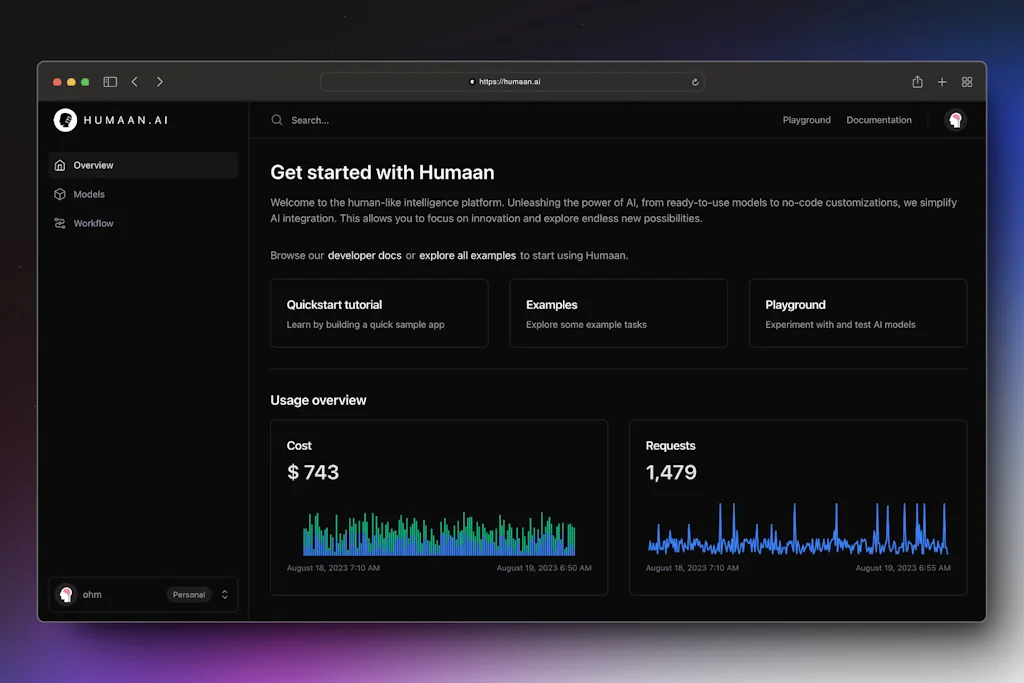The width and height of the screenshot is (1024, 683).
Task: Open the profile avatar in the top bar
Action: click(x=956, y=120)
